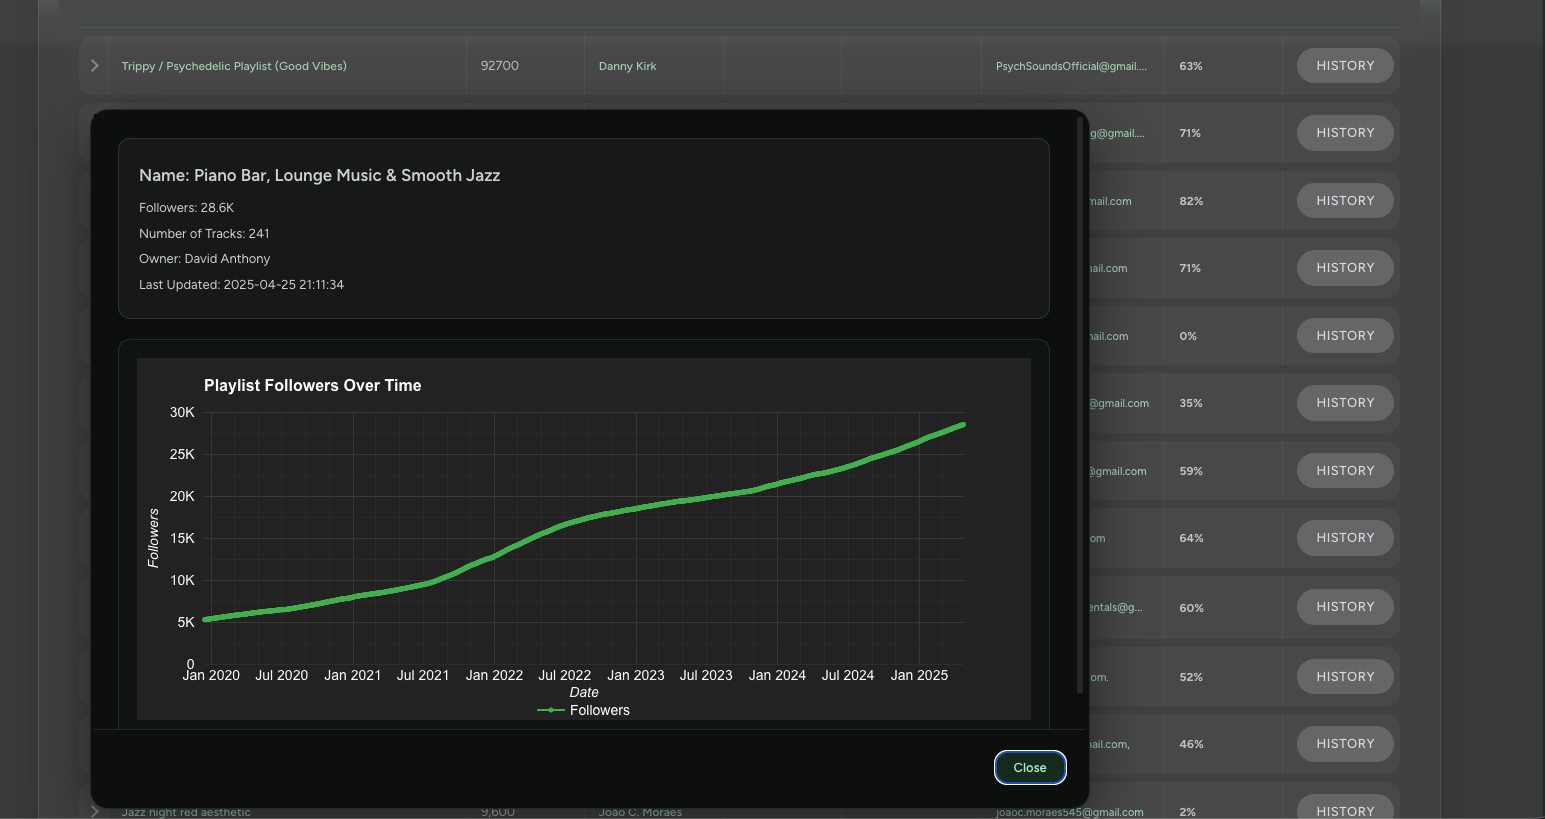Toggle the Followers legend entry in chart

[584, 710]
